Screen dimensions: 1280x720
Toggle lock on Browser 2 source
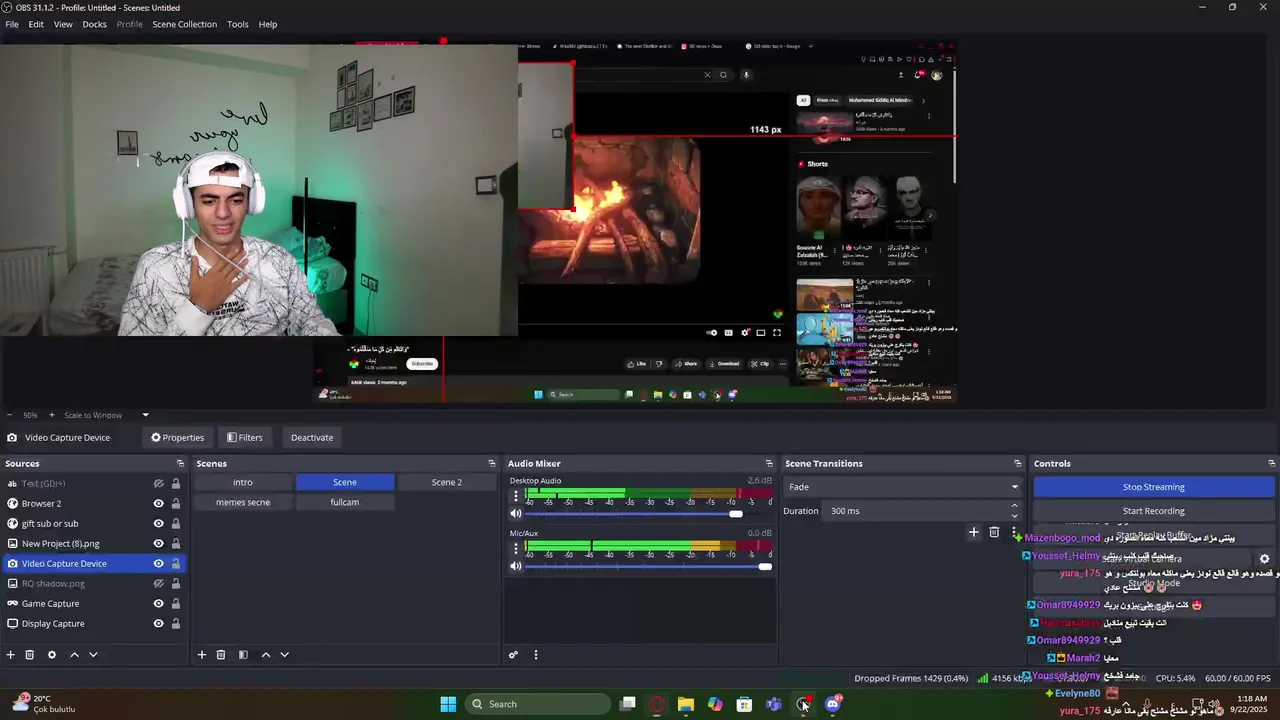click(176, 503)
